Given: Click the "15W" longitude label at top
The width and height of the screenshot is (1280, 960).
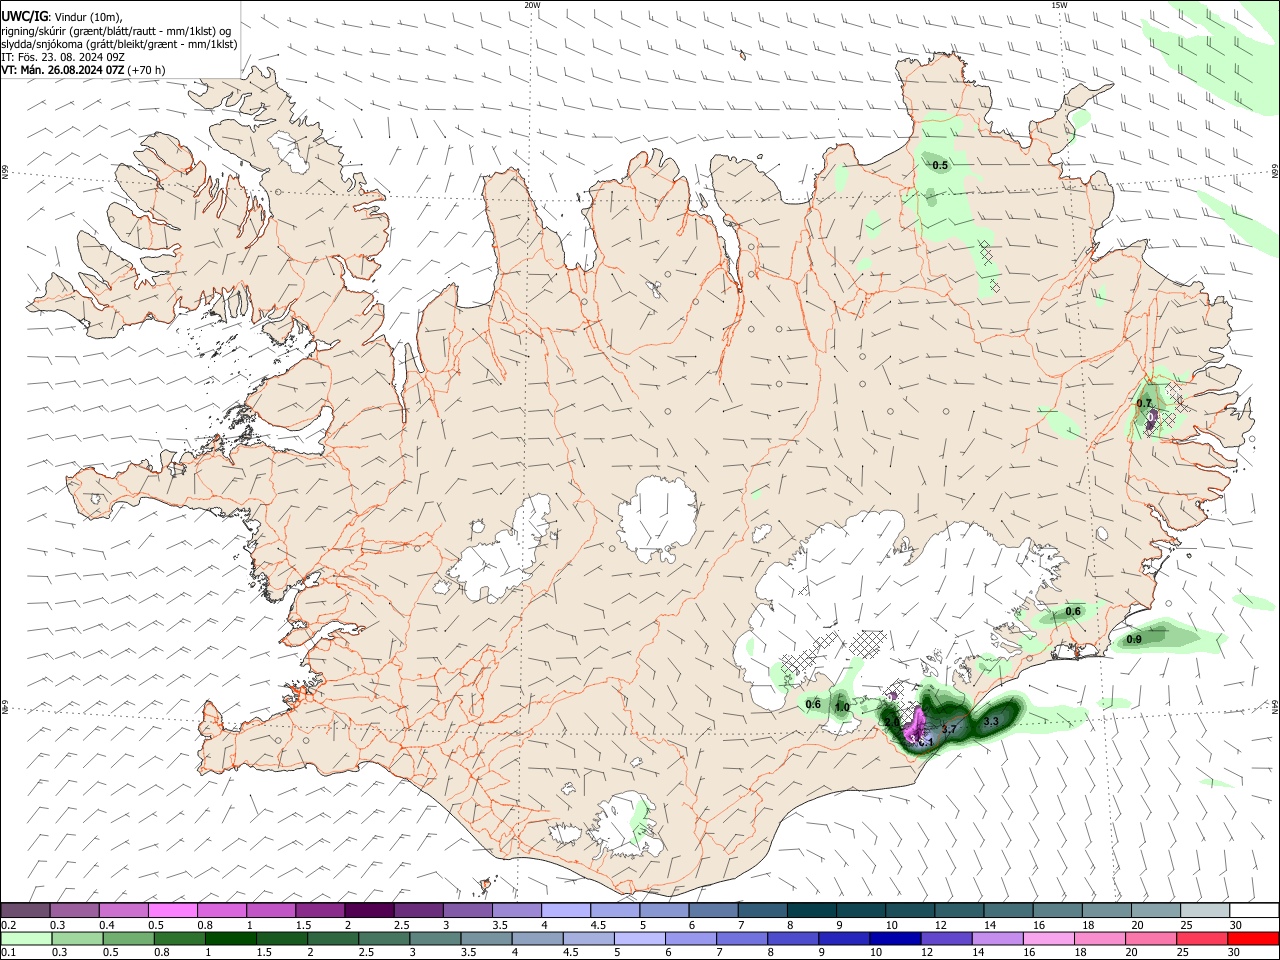Looking at the screenshot, I should coord(1058,4).
